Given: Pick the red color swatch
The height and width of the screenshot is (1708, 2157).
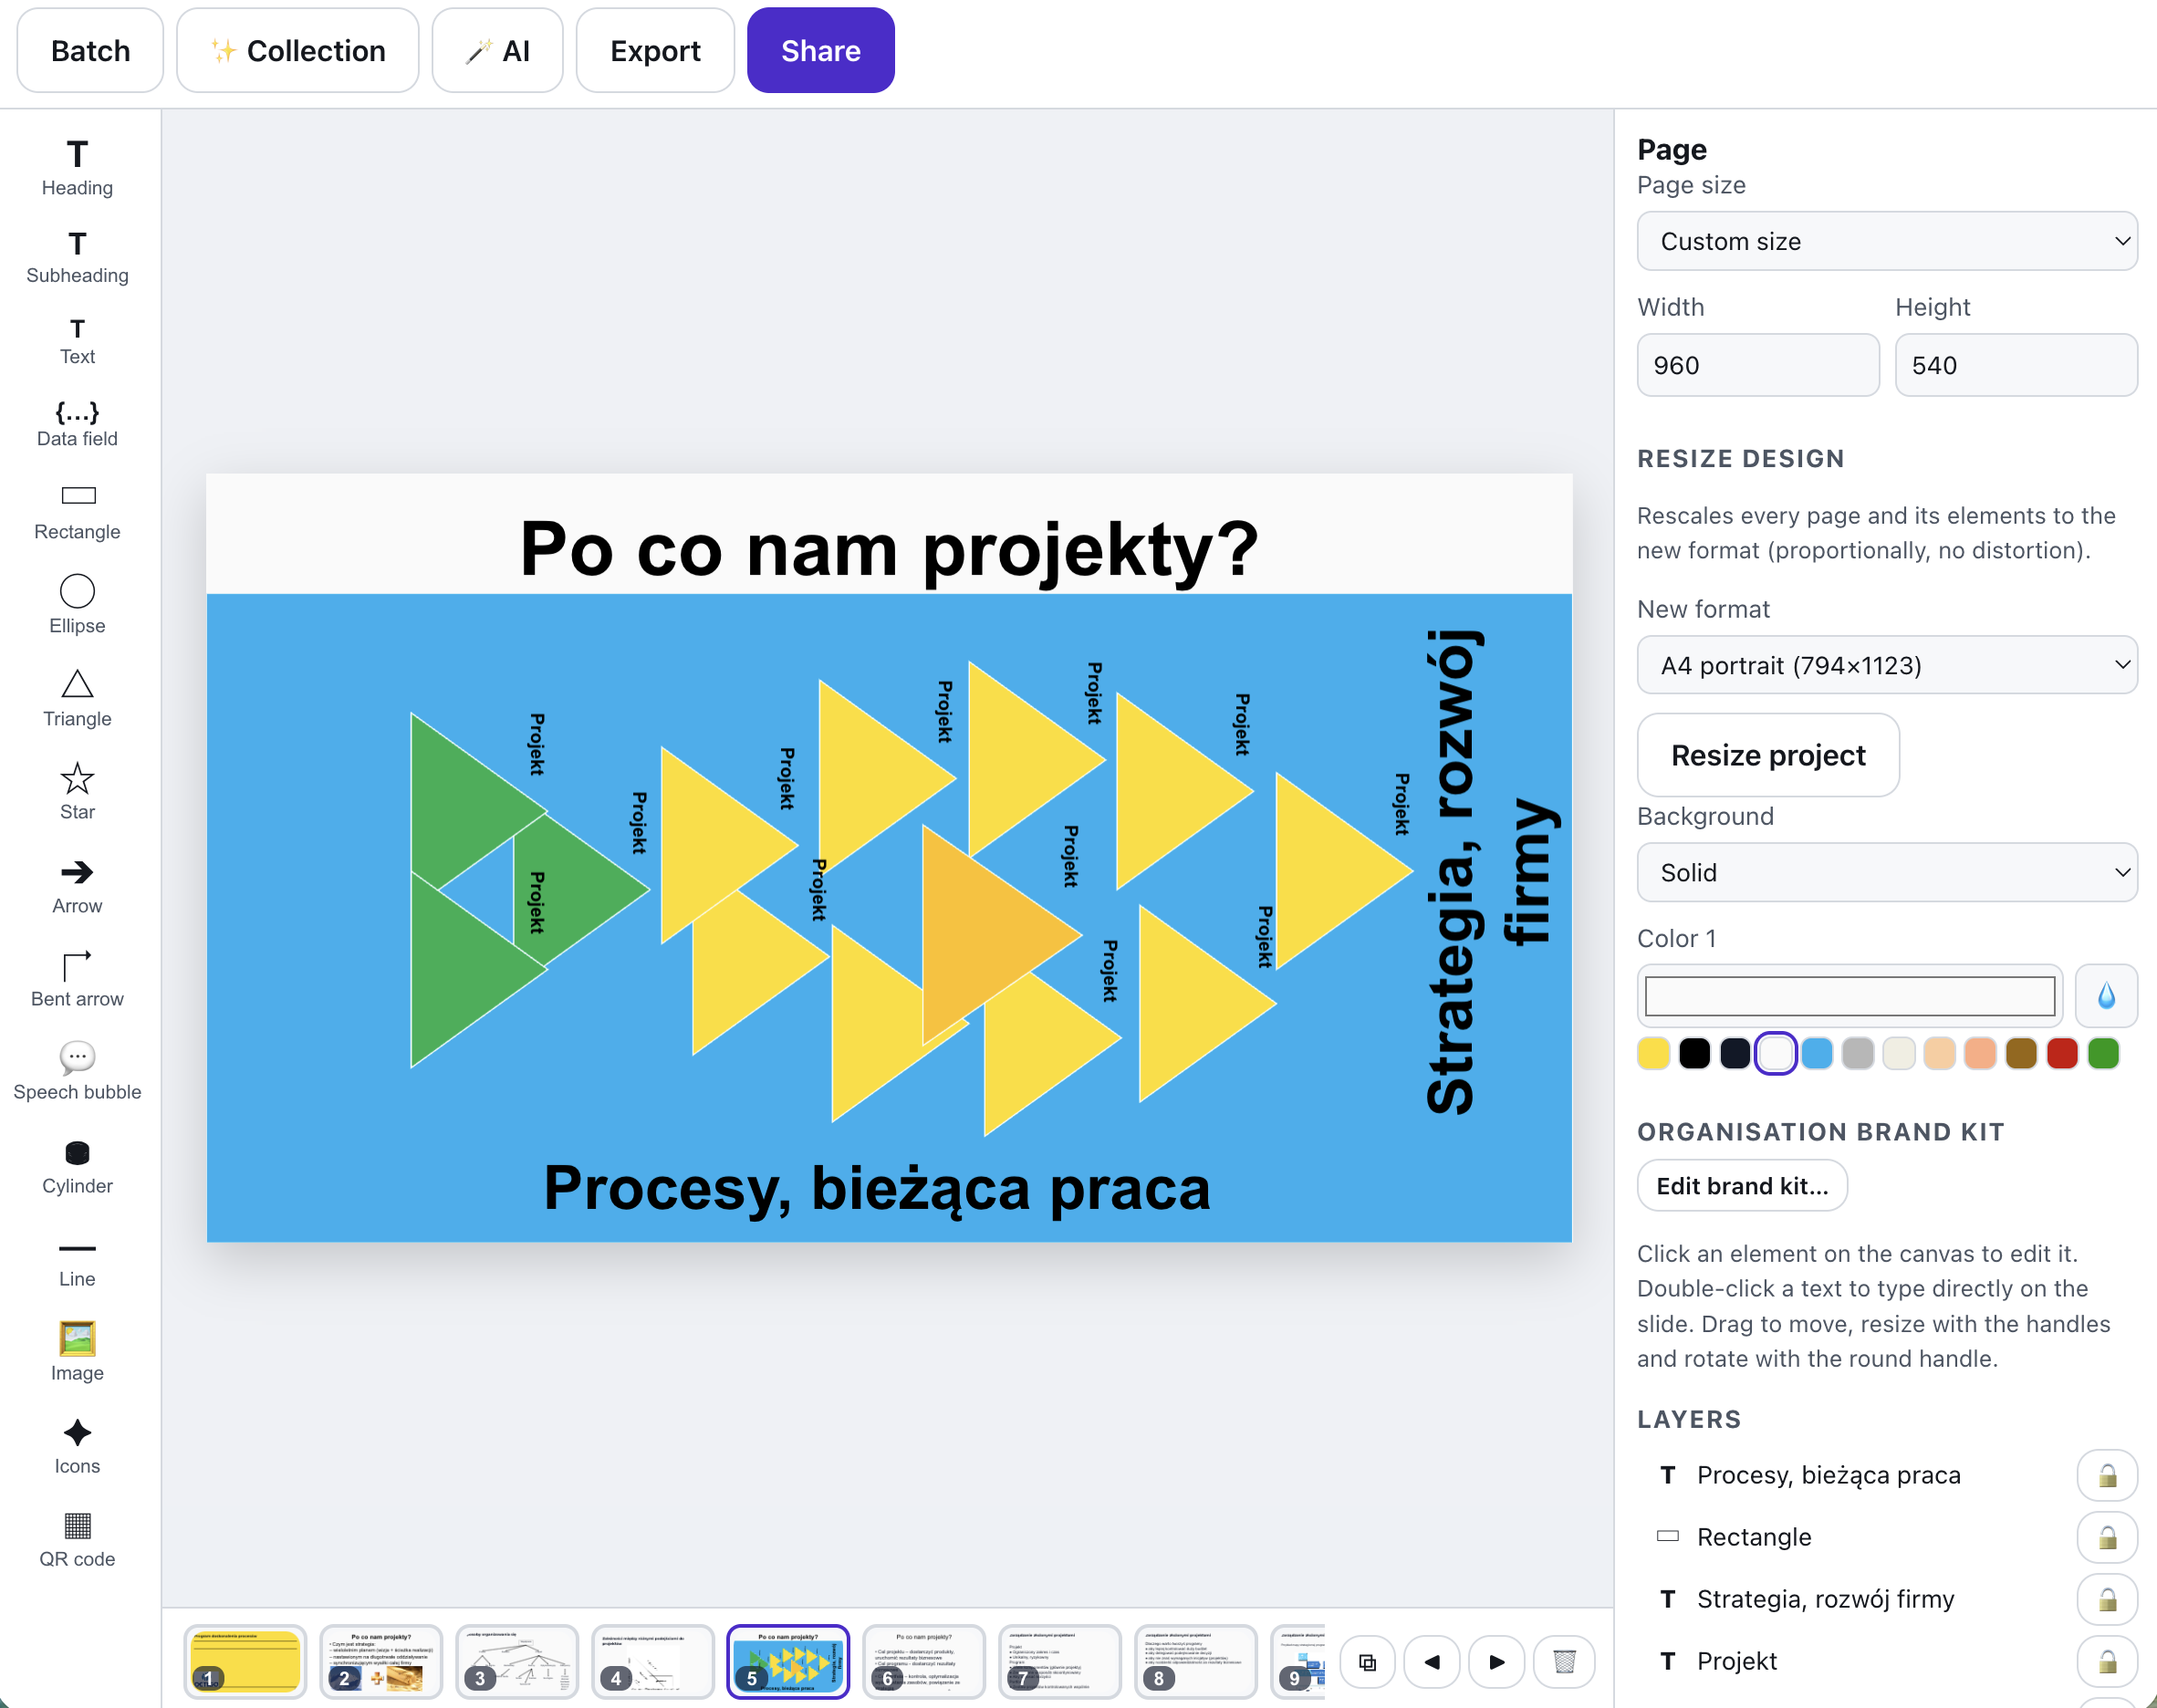Looking at the screenshot, I should pos(2062,1053).
